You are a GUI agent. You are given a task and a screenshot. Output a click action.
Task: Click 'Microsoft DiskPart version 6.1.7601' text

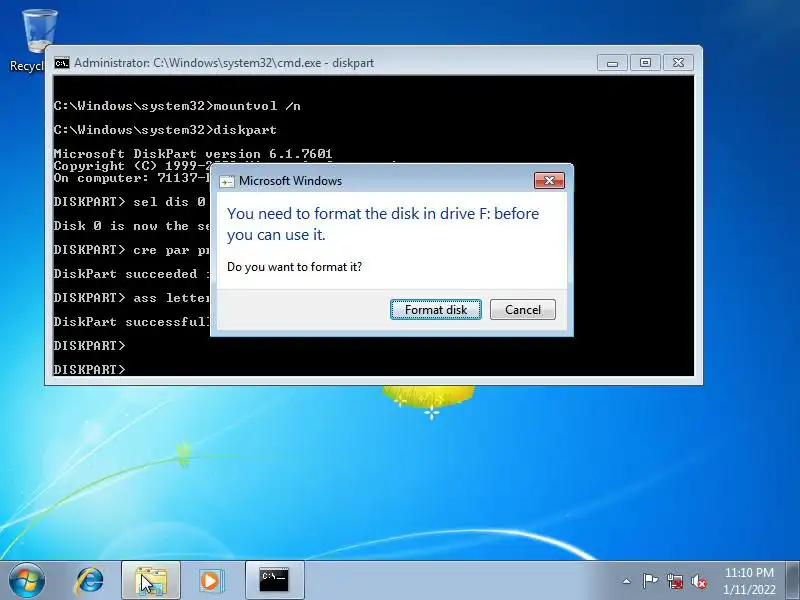[x=193, y=154]
